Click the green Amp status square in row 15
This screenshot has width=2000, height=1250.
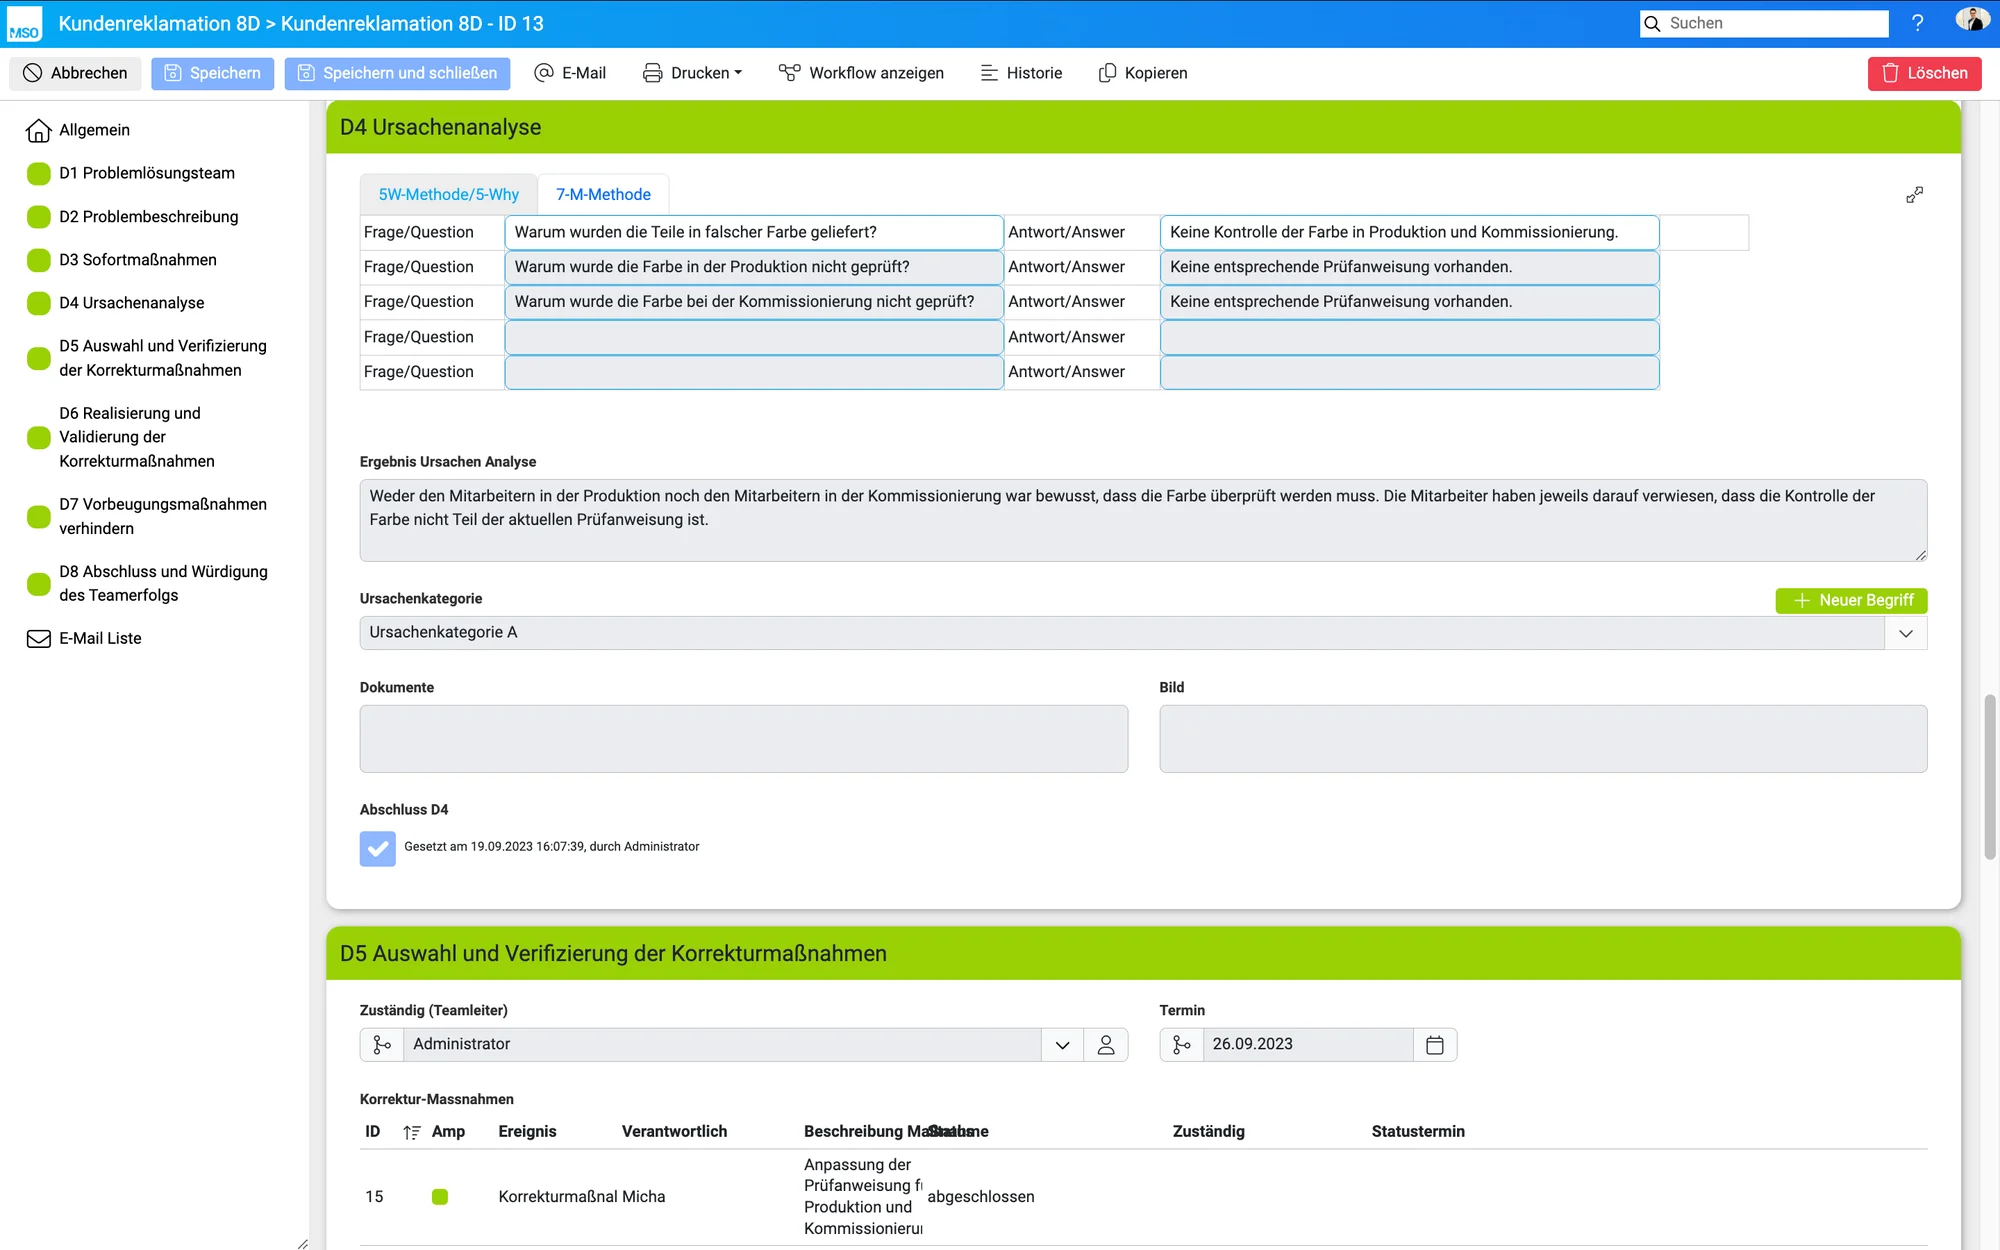tap(440, 1197)
